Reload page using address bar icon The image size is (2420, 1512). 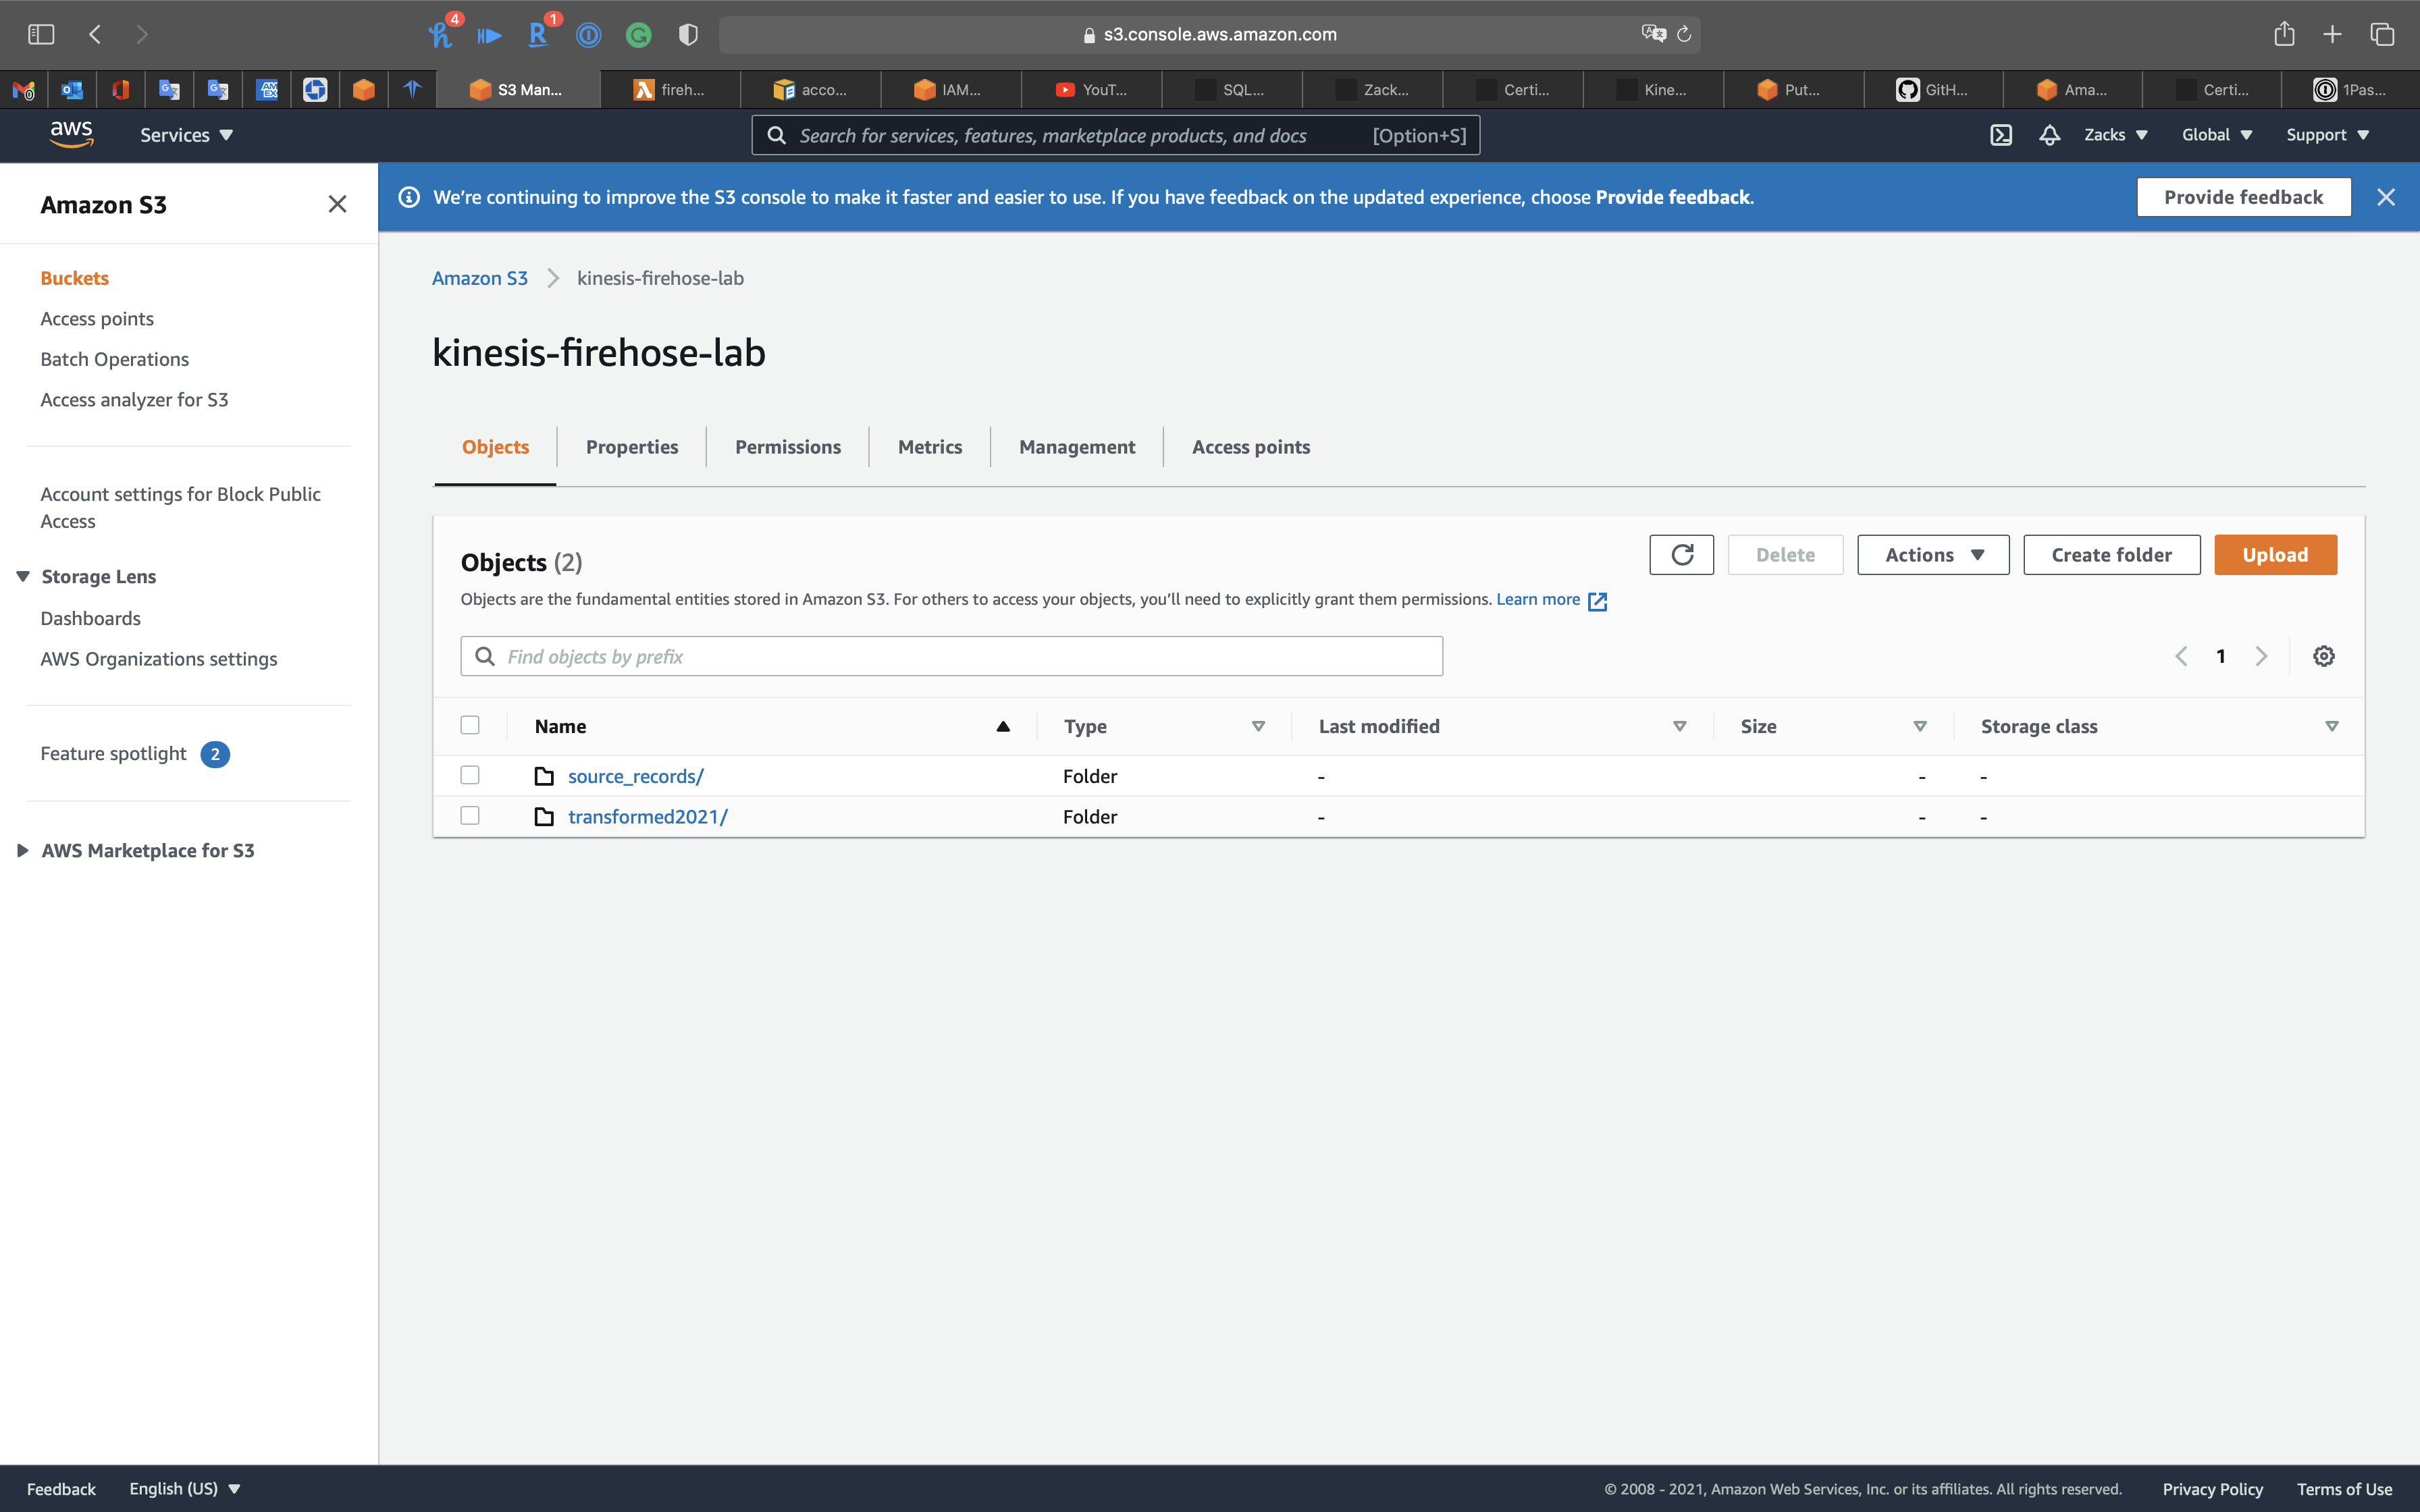pyautogui.click(x=1684, y=34)
